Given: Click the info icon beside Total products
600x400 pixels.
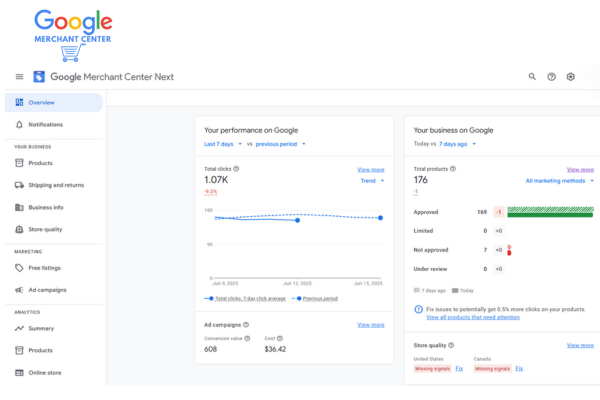Looking at the screenshot, I should [x=453, y=168].
